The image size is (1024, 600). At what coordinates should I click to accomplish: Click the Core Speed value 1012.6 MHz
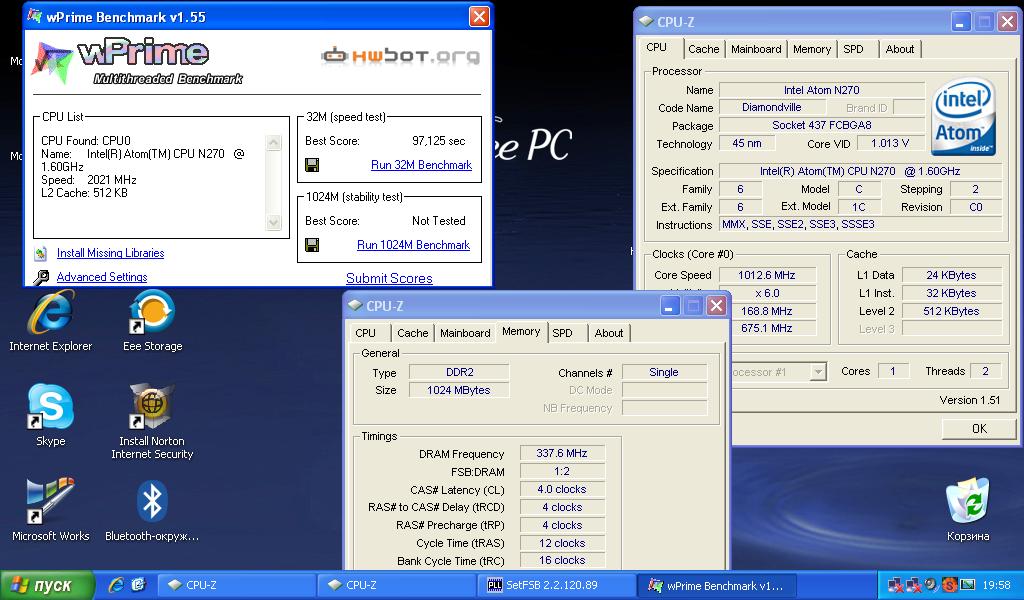[x=767, y=276]
